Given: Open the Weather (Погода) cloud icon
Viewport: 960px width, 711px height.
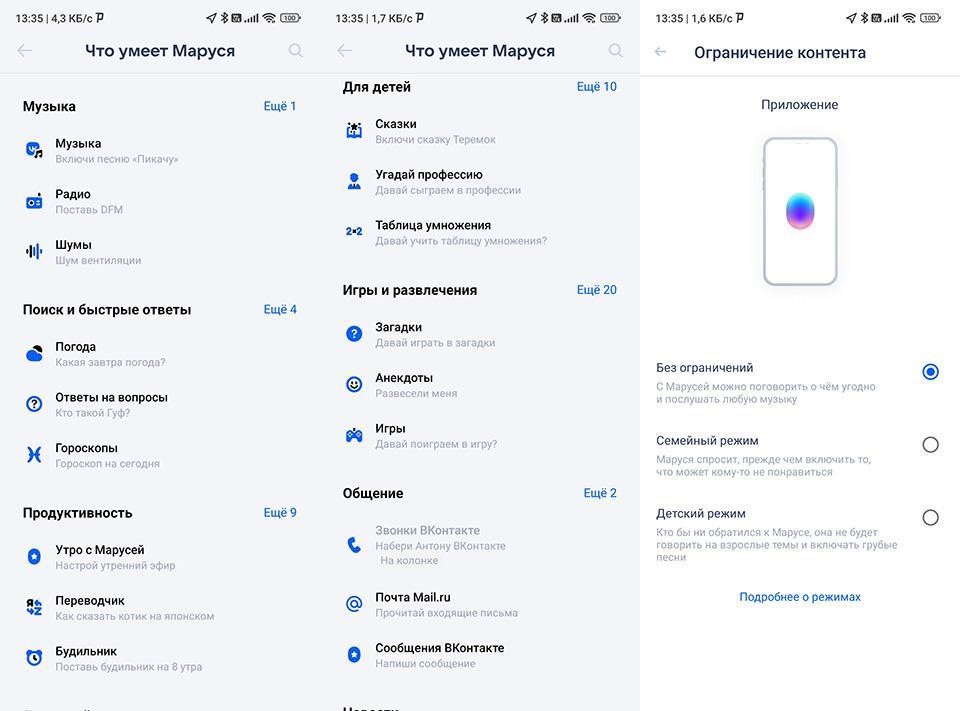Looking at the screenshot, I should pos(34,354).
